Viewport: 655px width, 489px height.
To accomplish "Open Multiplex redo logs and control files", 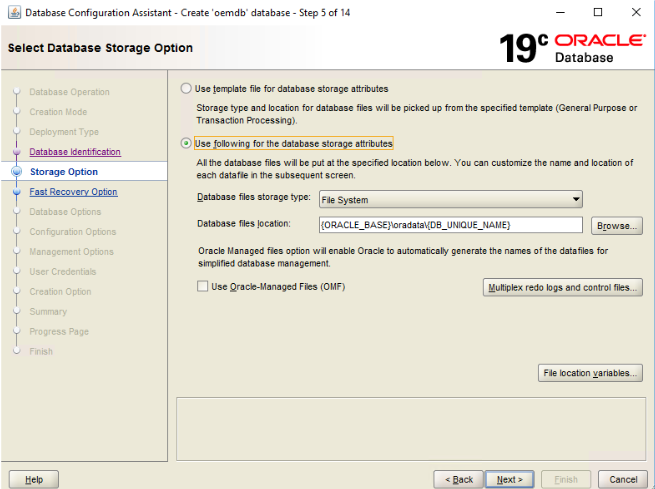I will coord(562,288).
